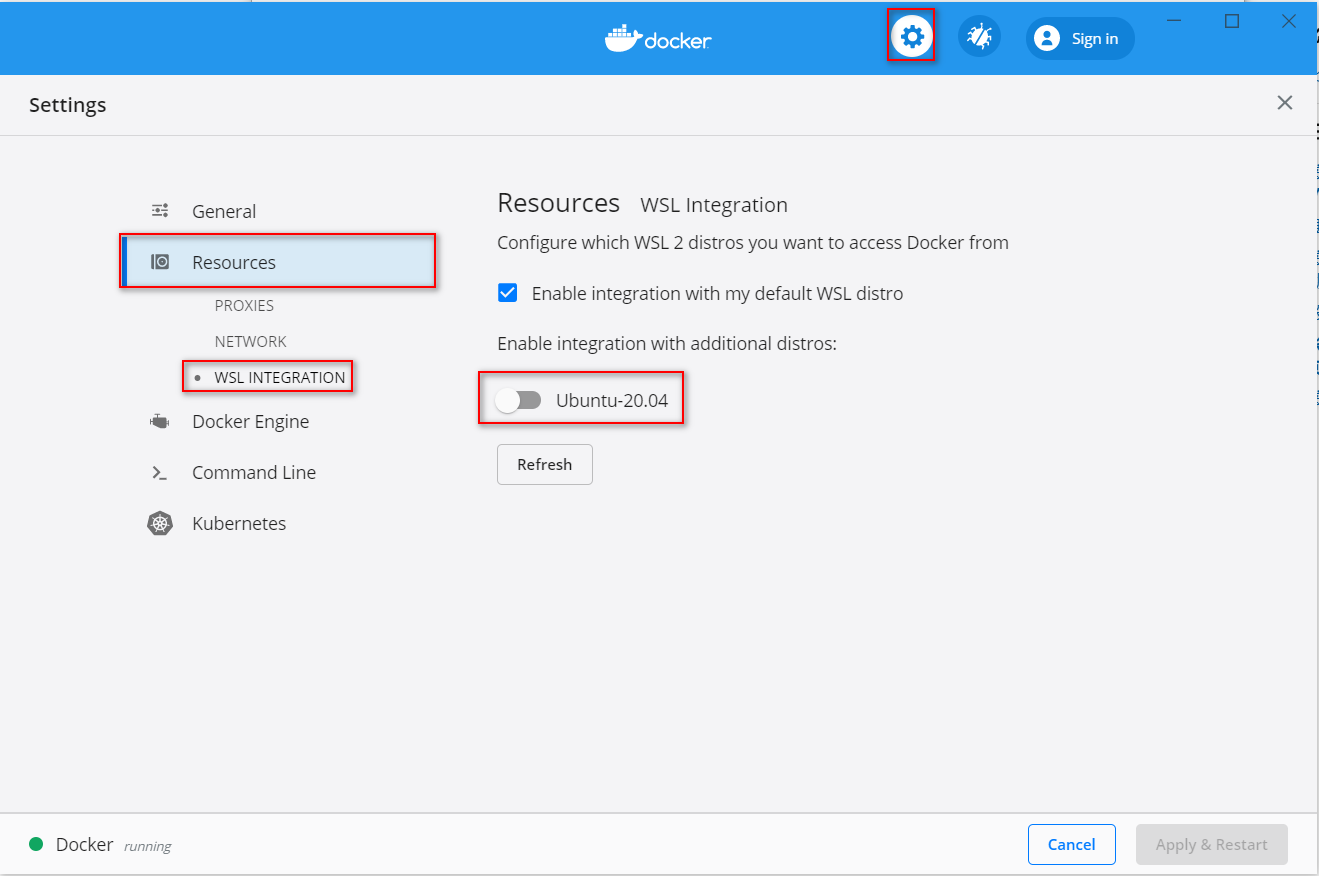The width and height of the screenshot is (1319, 876).
Task: Select the Resources settings section
Action: [x=278, y=262]
